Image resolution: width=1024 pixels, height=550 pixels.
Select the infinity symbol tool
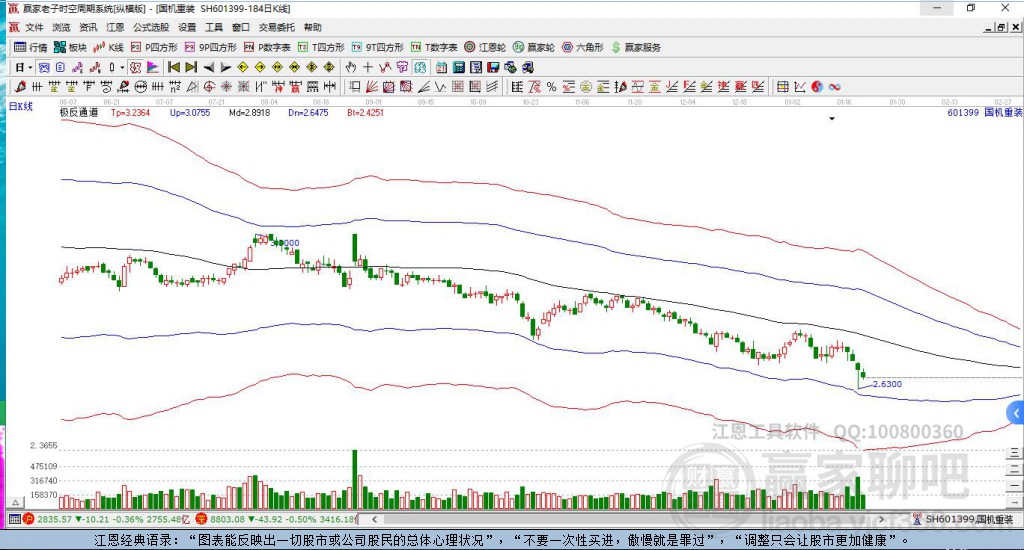point(834,87)
